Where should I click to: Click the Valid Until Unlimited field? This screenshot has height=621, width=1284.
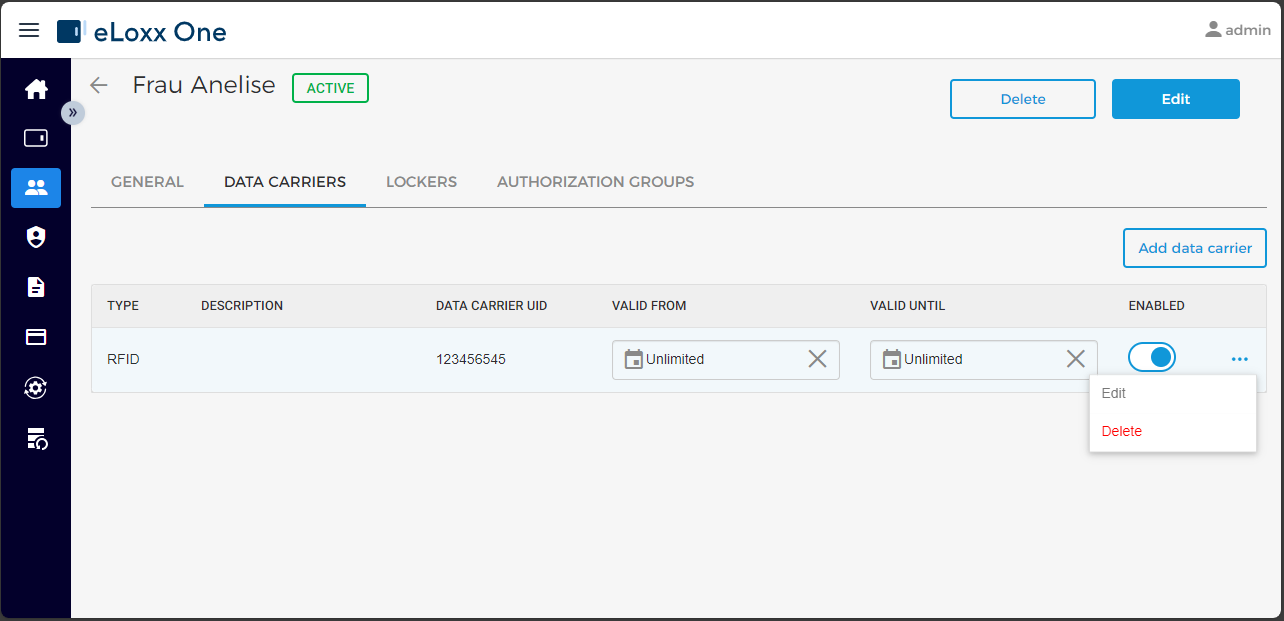(x=984, y=360)
